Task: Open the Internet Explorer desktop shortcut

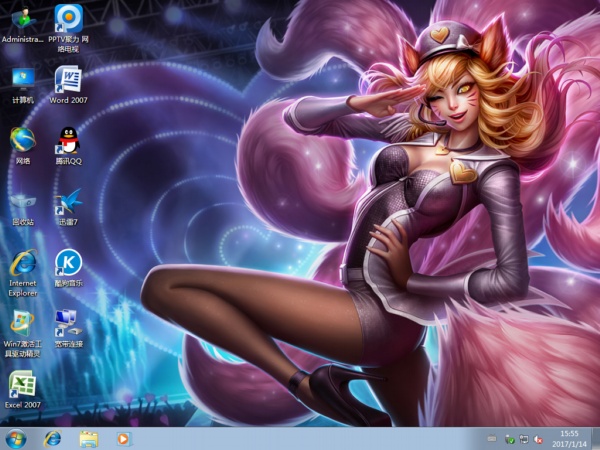Action: [22, 264]
